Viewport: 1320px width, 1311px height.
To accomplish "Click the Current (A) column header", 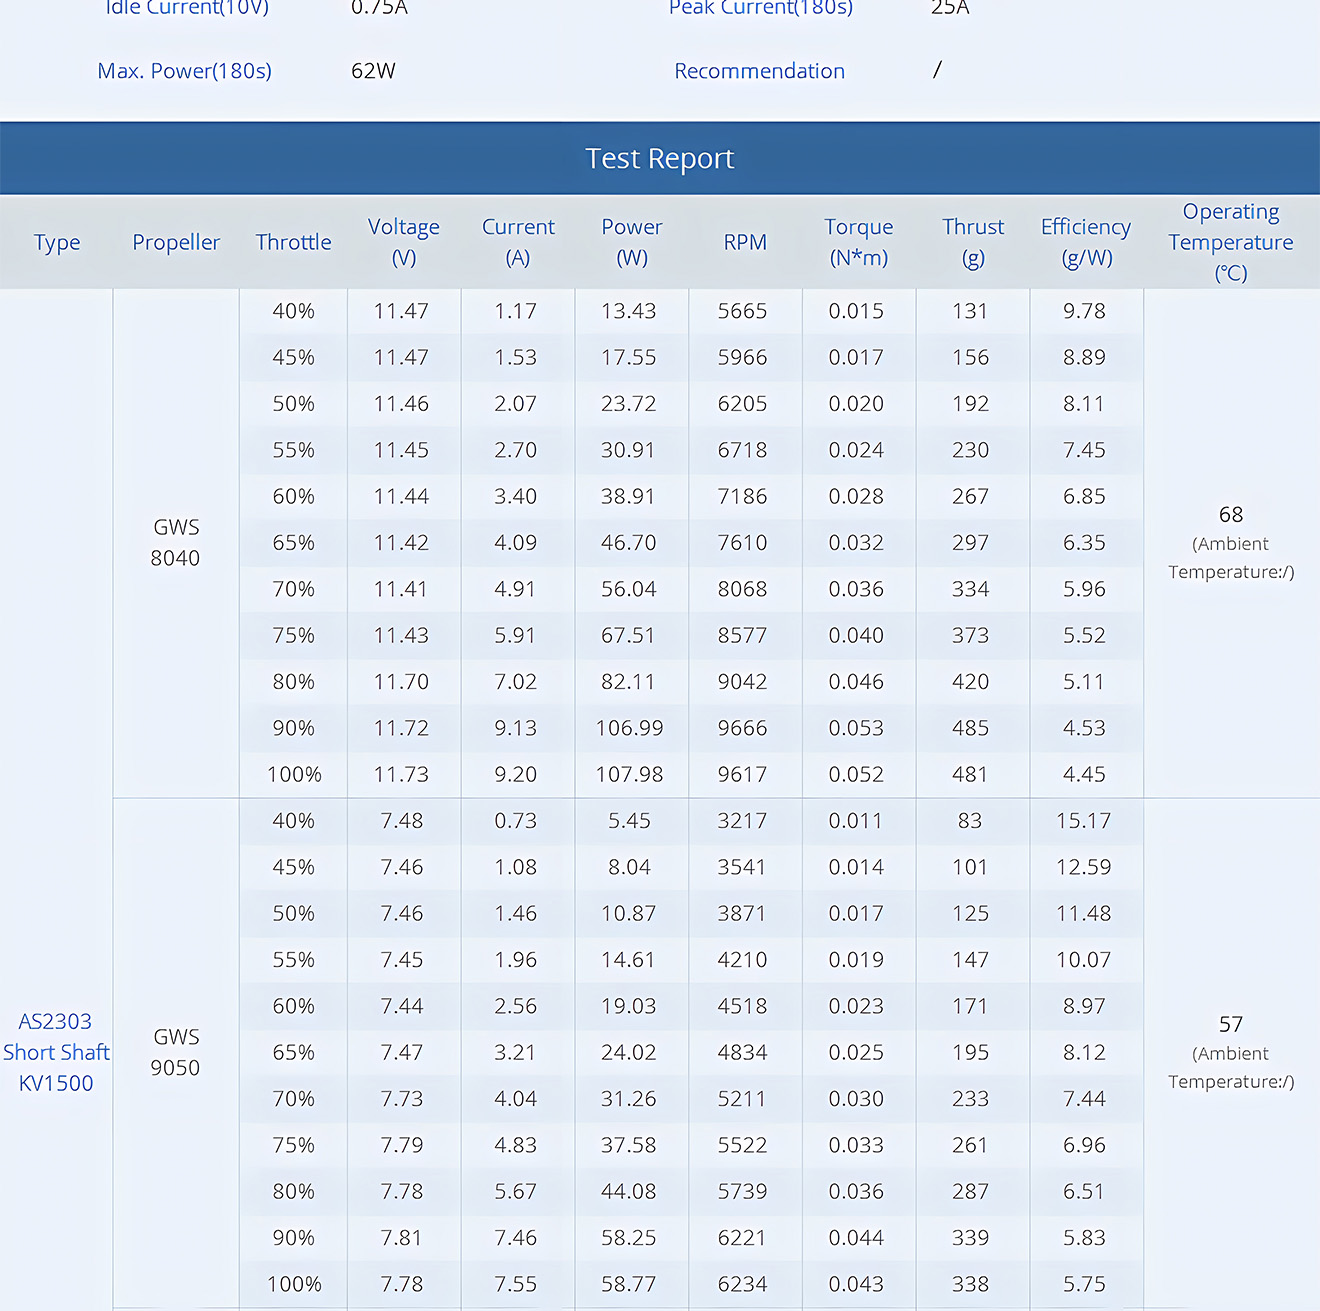I will tap(518, 242).
